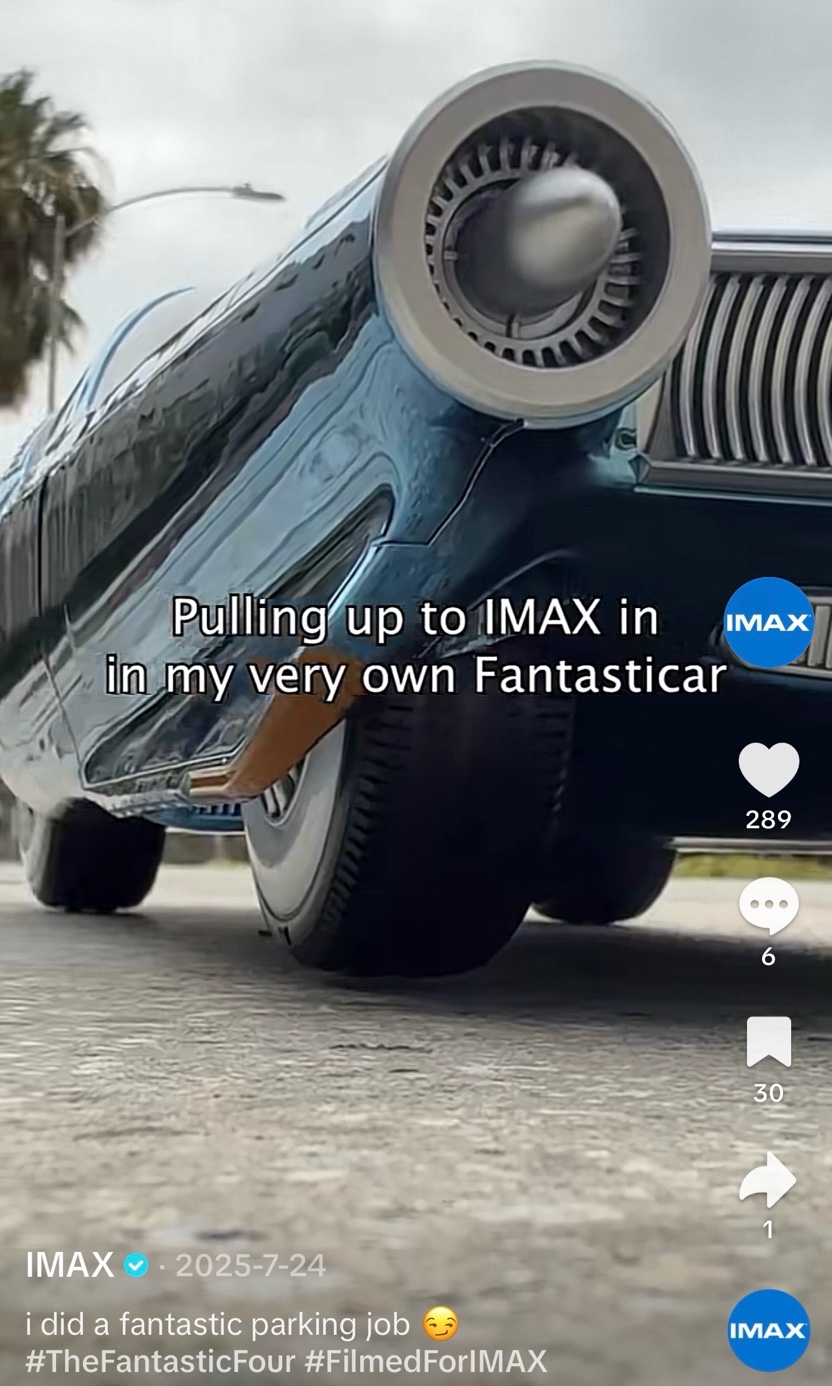Open IMAX username in caption

(x=69, y=1265)
